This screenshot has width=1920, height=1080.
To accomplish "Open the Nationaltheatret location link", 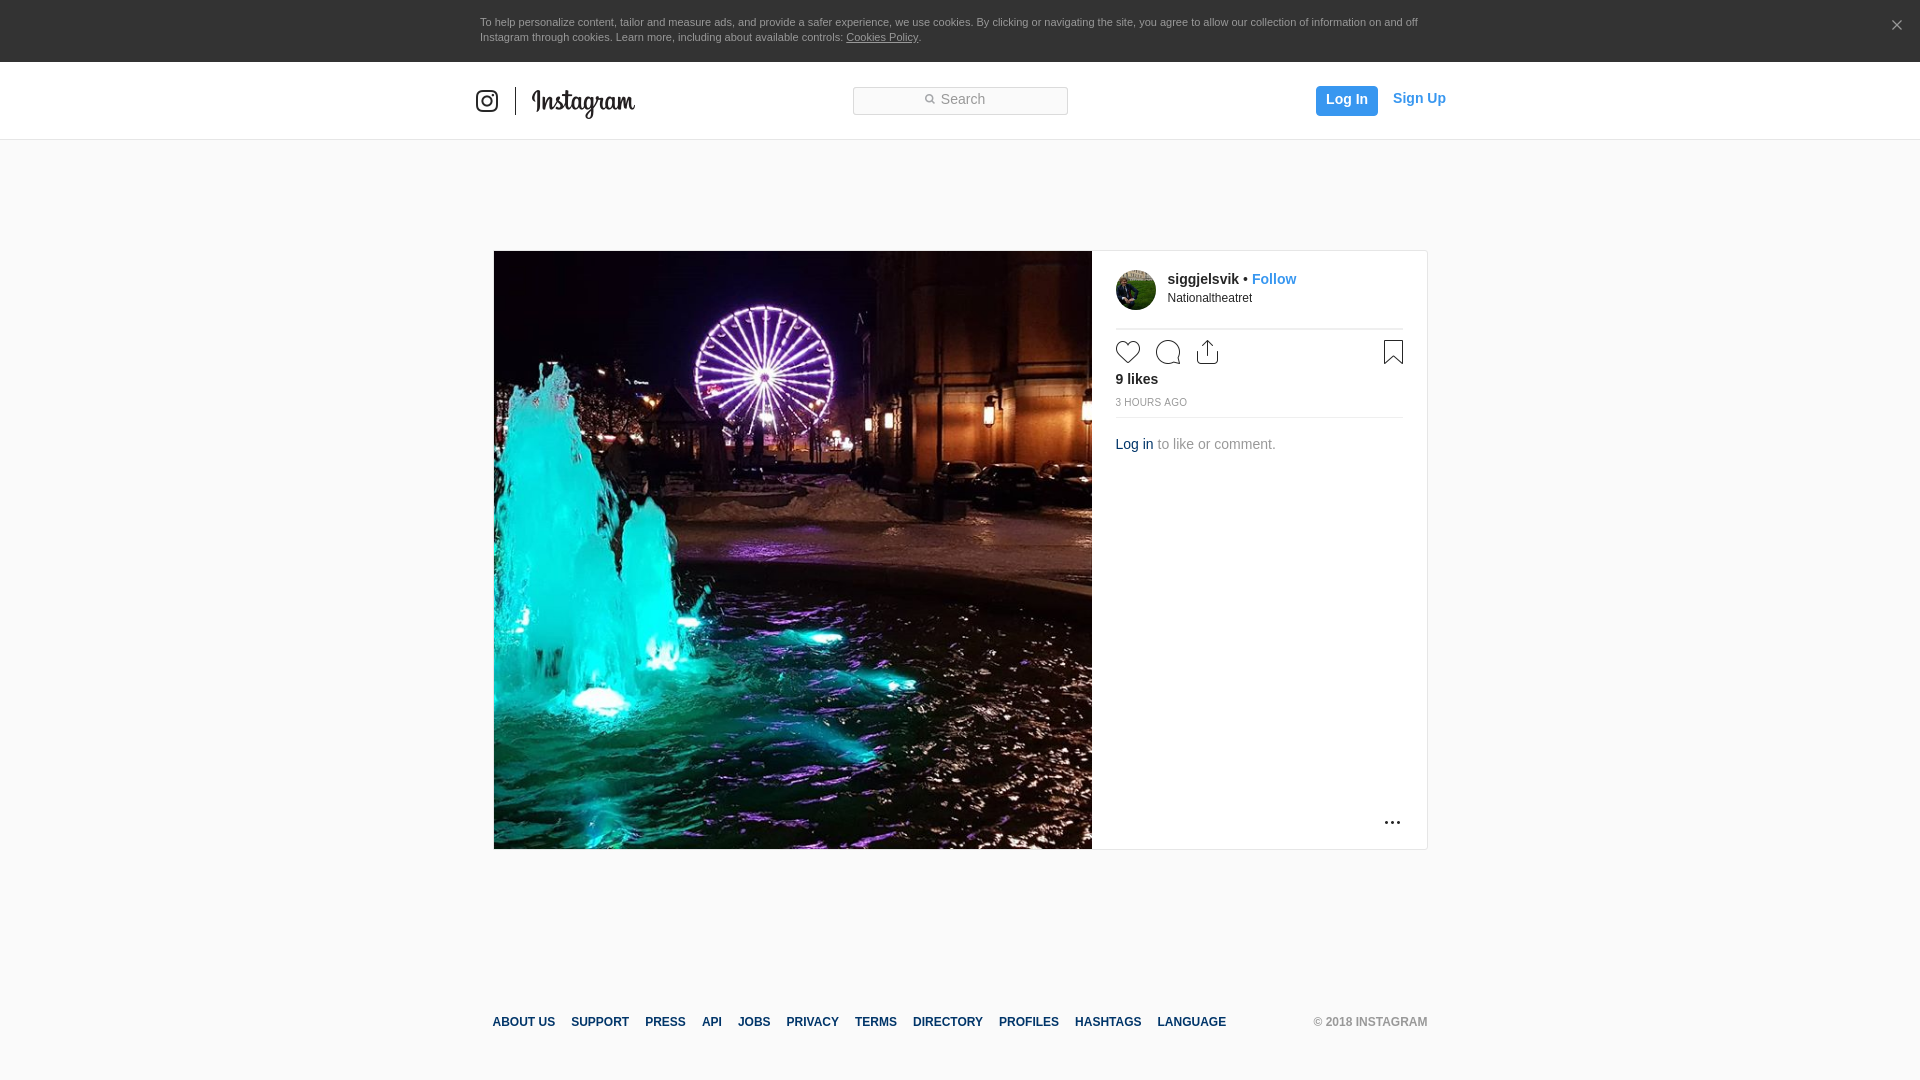I will 1209,298.
